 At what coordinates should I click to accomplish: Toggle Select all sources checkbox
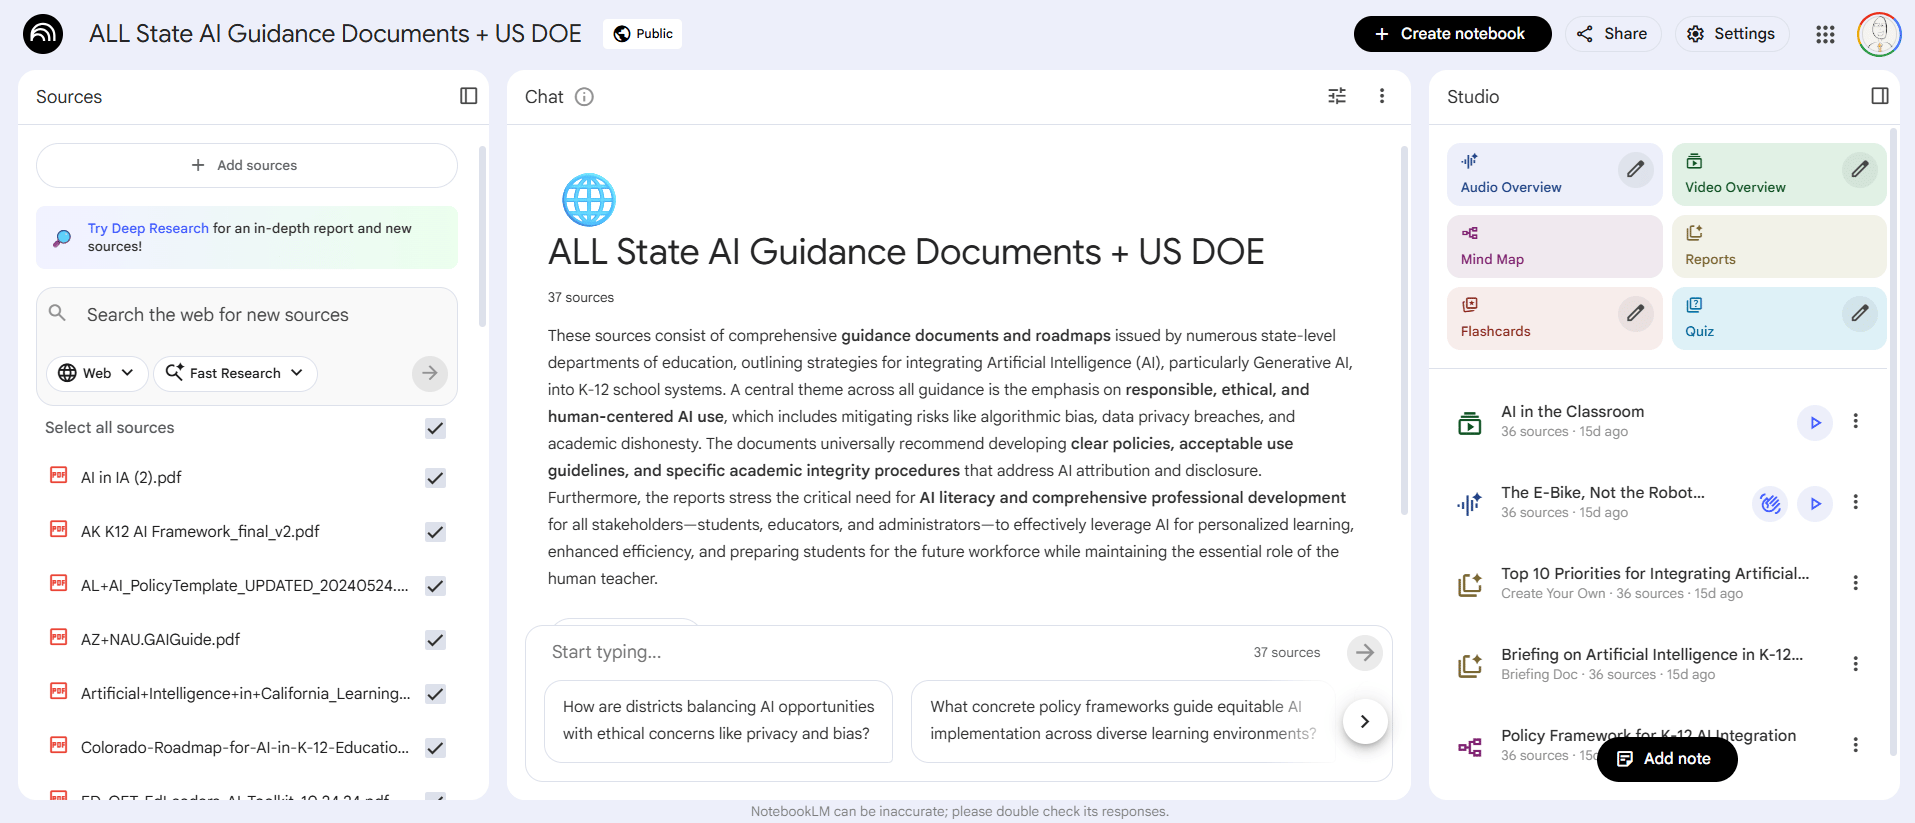coord(435,428)
